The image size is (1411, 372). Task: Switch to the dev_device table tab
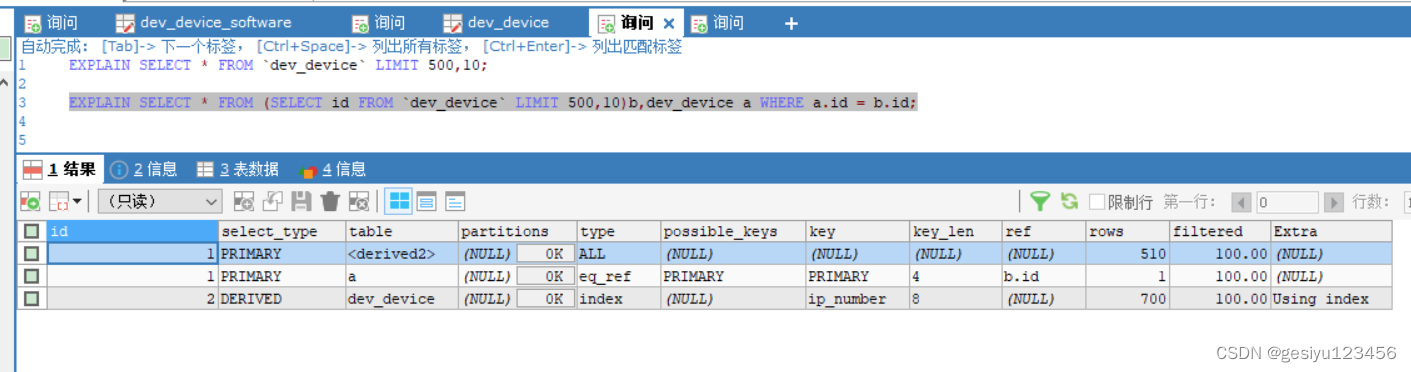click(x=496, y=22)
